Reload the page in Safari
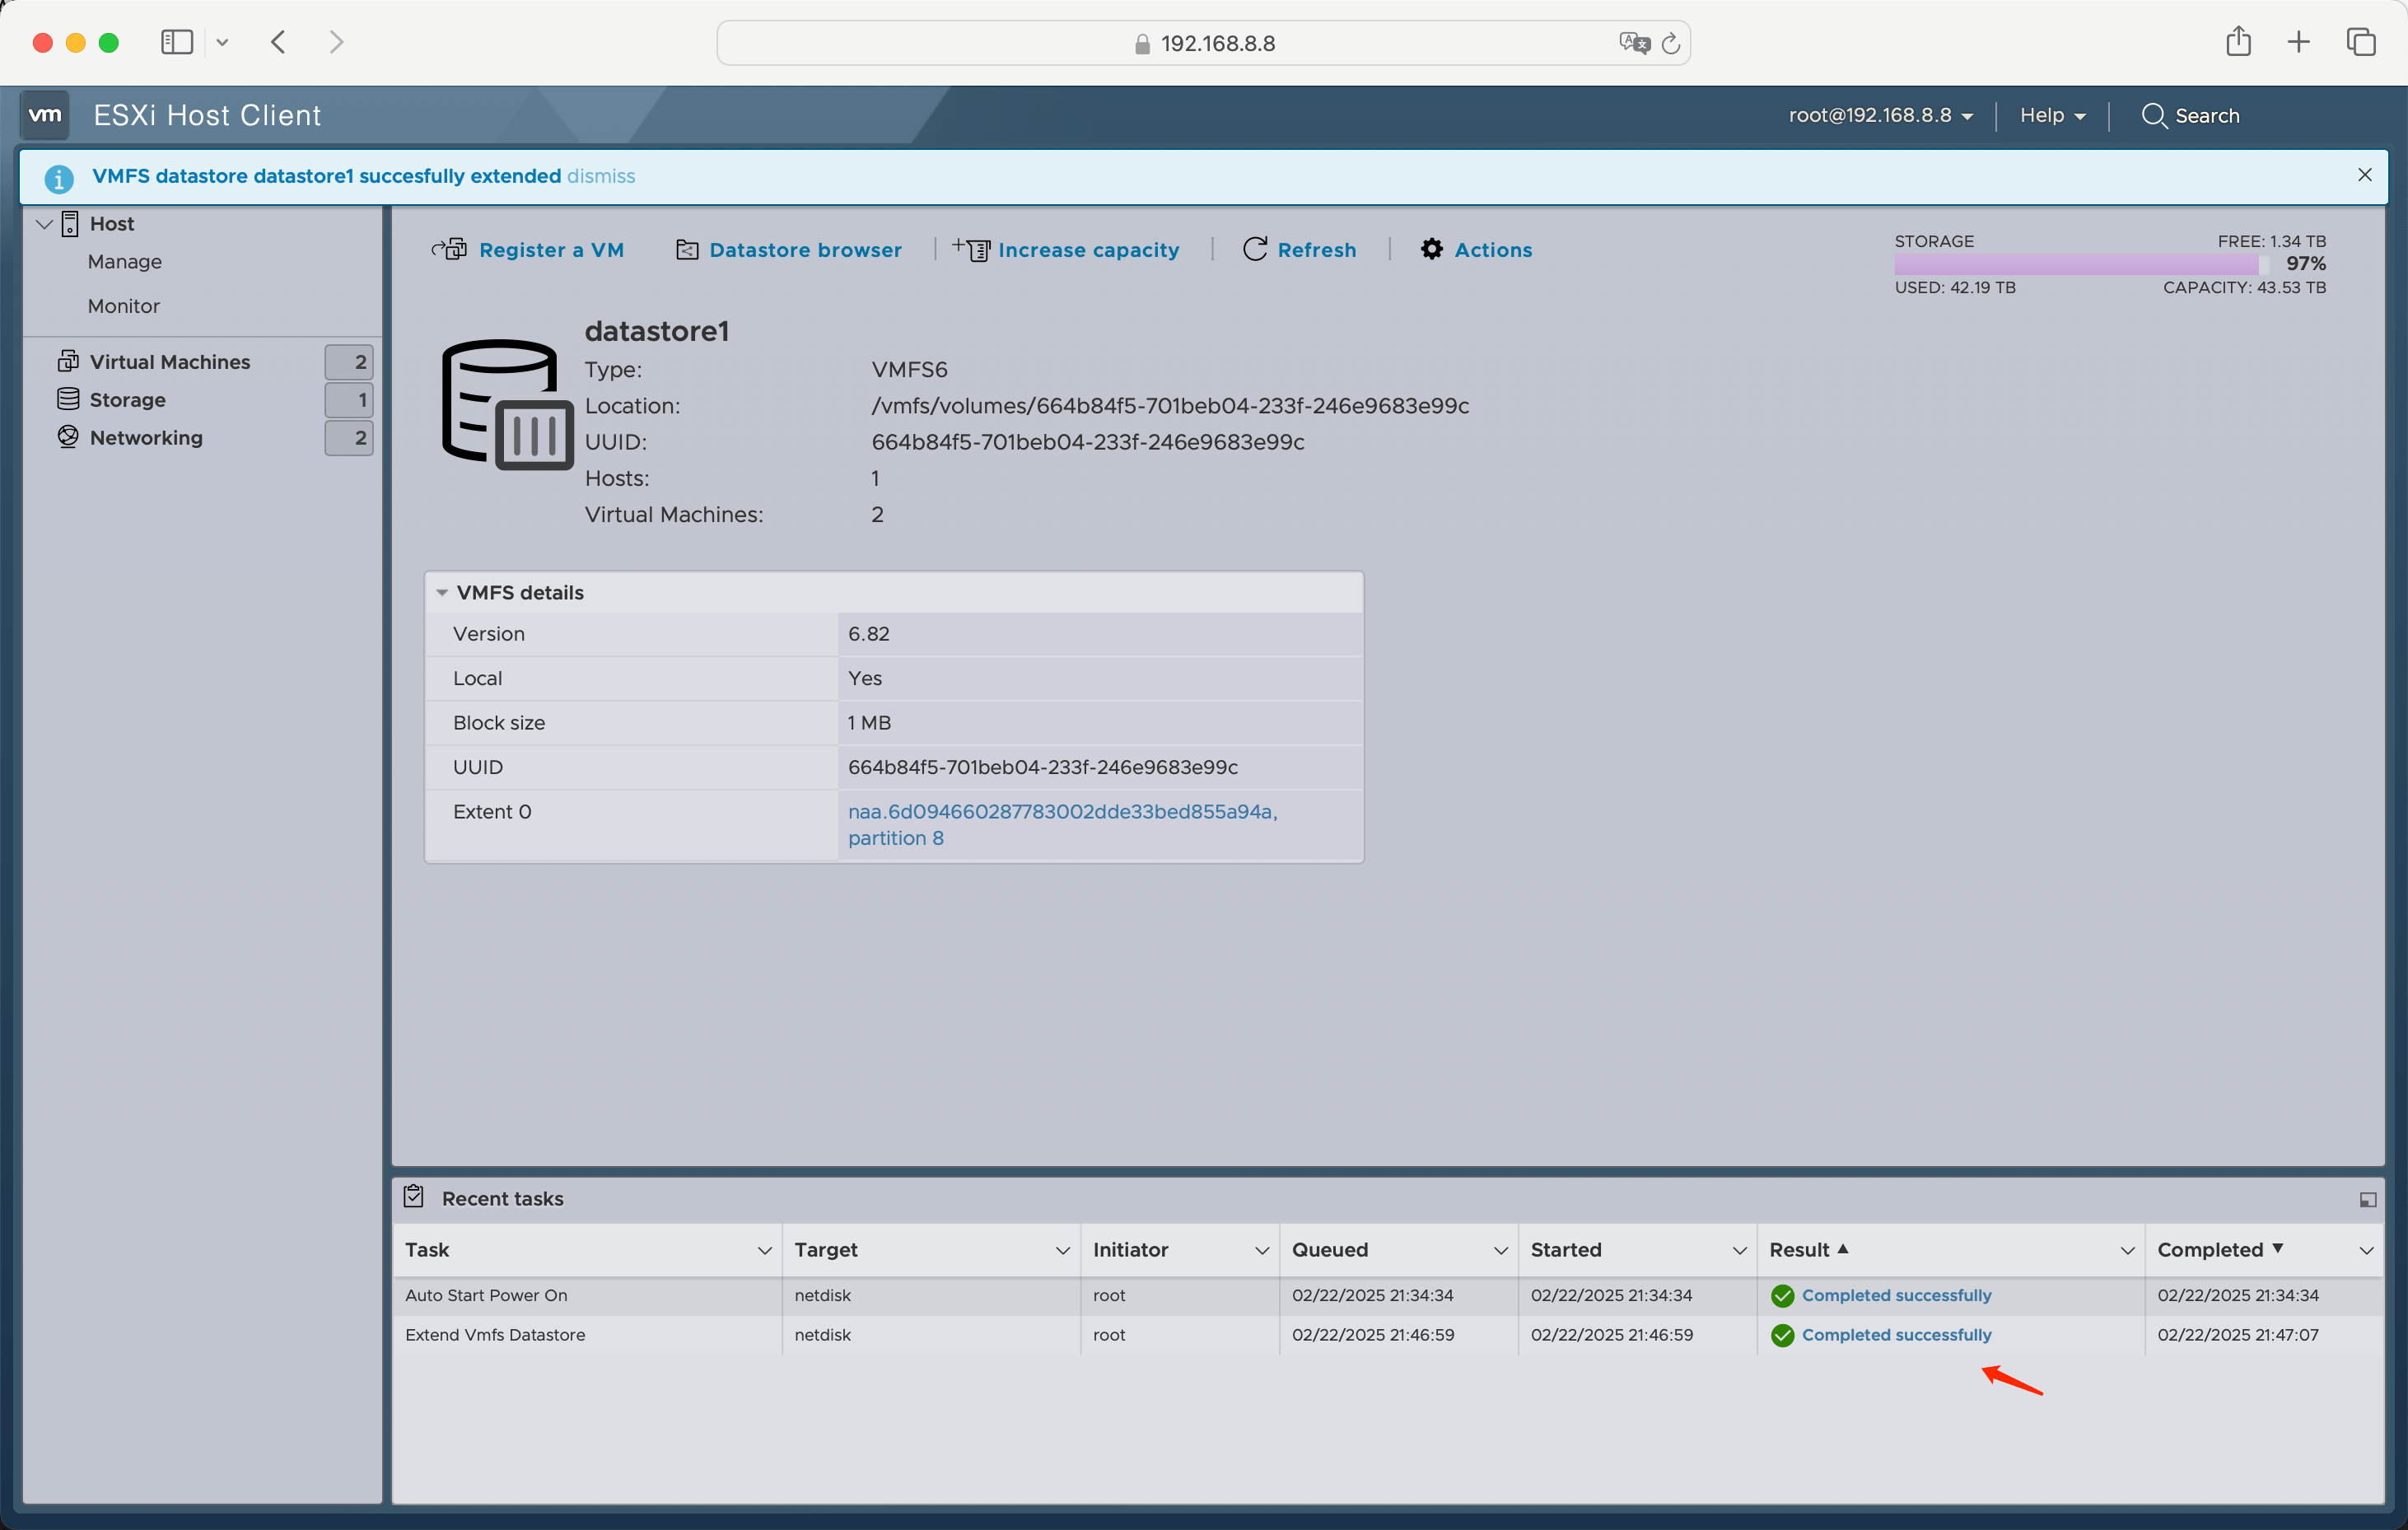This screenshot has width=2408, height=1530. [1670, 43]
